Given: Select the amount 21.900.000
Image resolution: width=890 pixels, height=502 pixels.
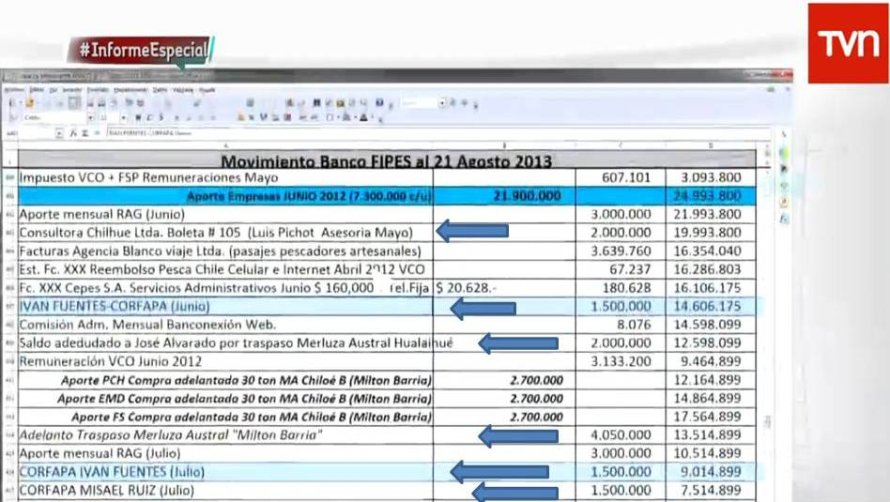Looking at the screenshot, I should tap(504, 196).
